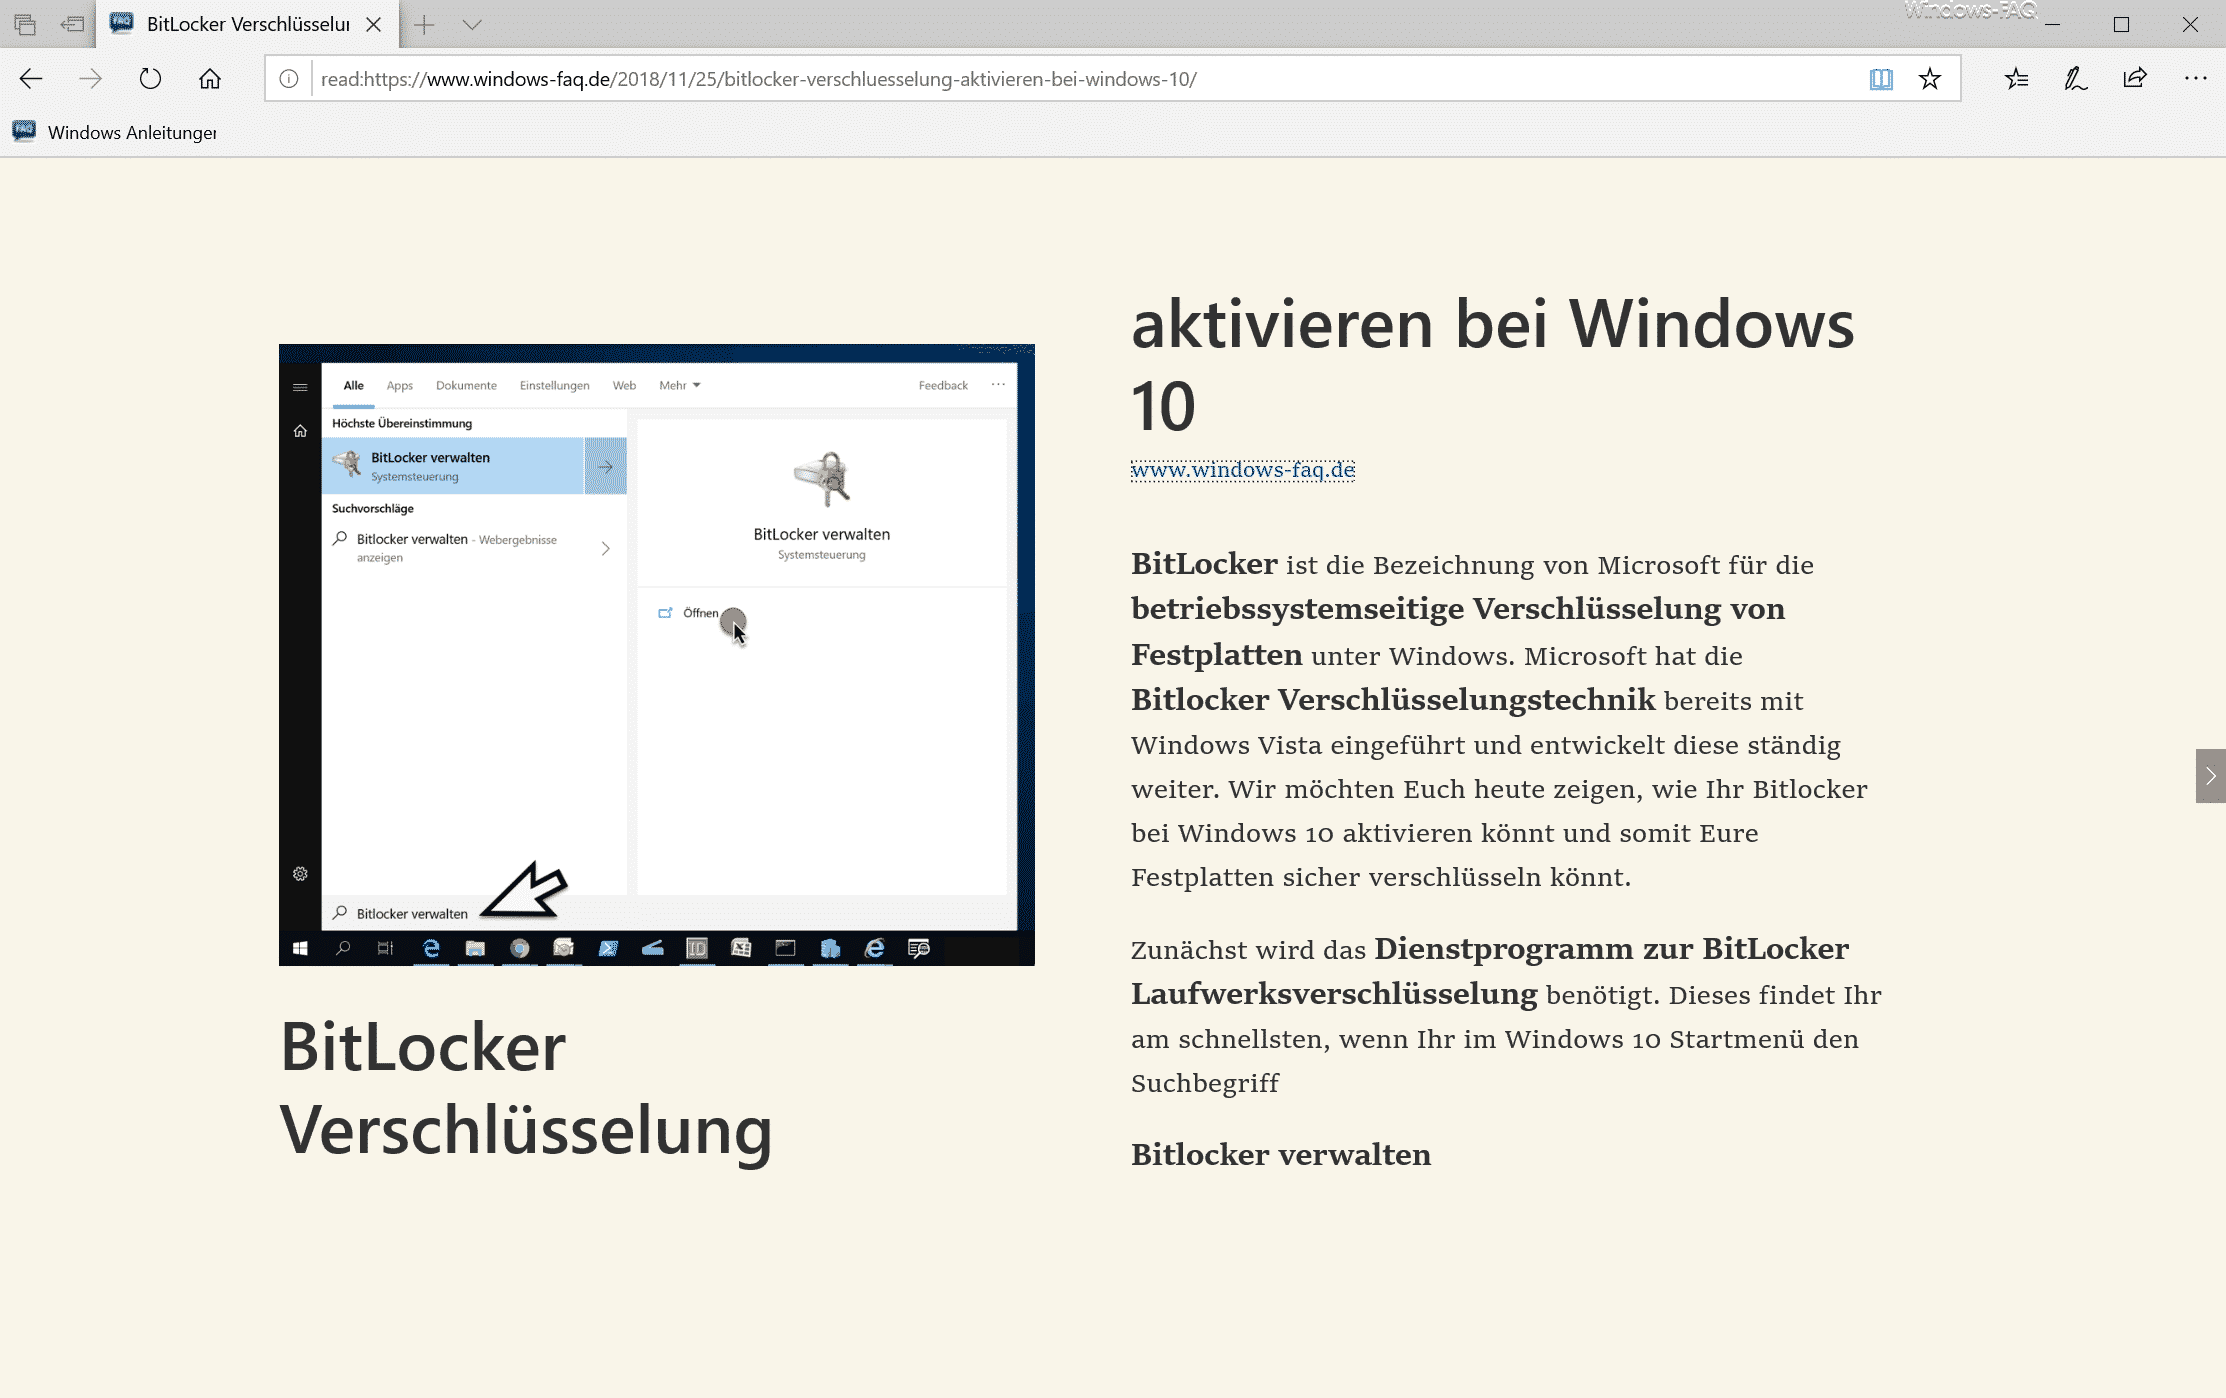Click the forward navigation arrow
Viewport: 2226px width, 1398px height.
tap(90, 79)
